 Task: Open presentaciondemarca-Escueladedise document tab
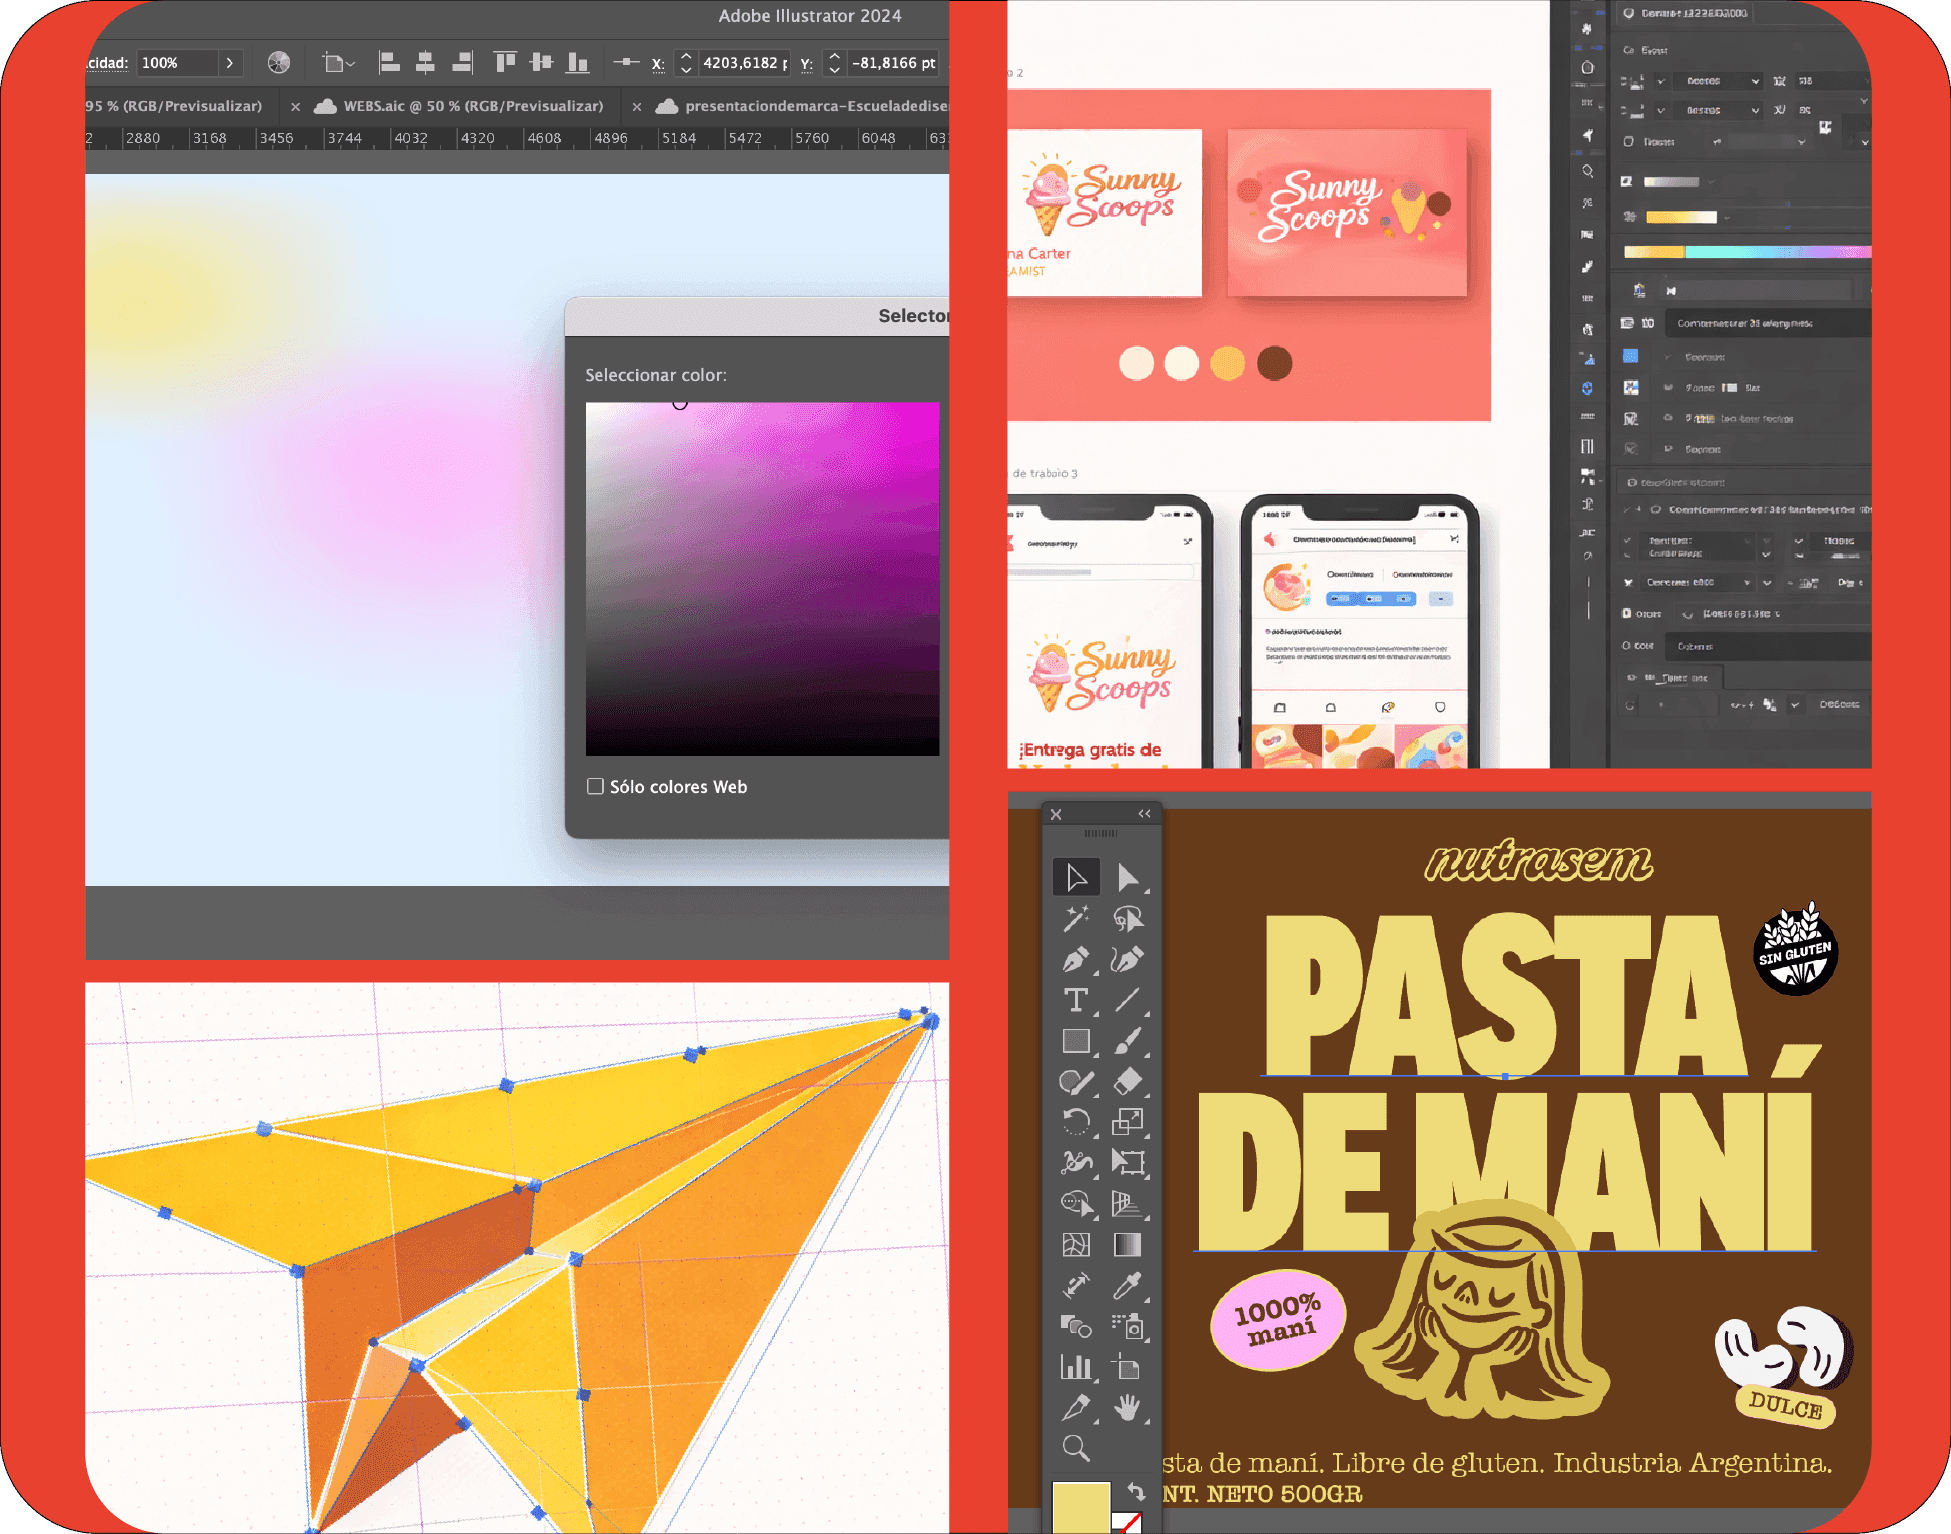pyautogui.click(x=815, y=106)
